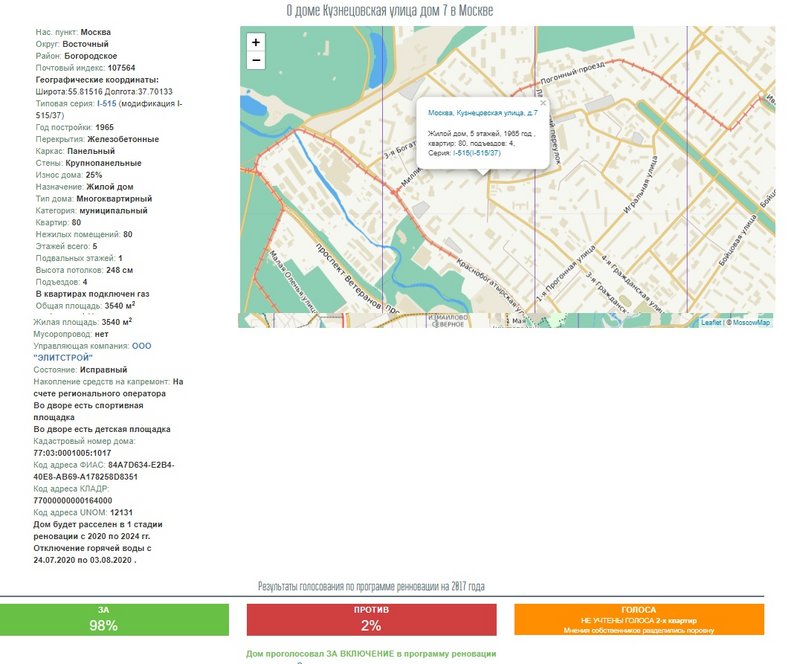The width and height of the screenshot is (800, 664).
Task: Click the hot water shutoff dates text
Action: pyautogui.click(x=92, y=554)
